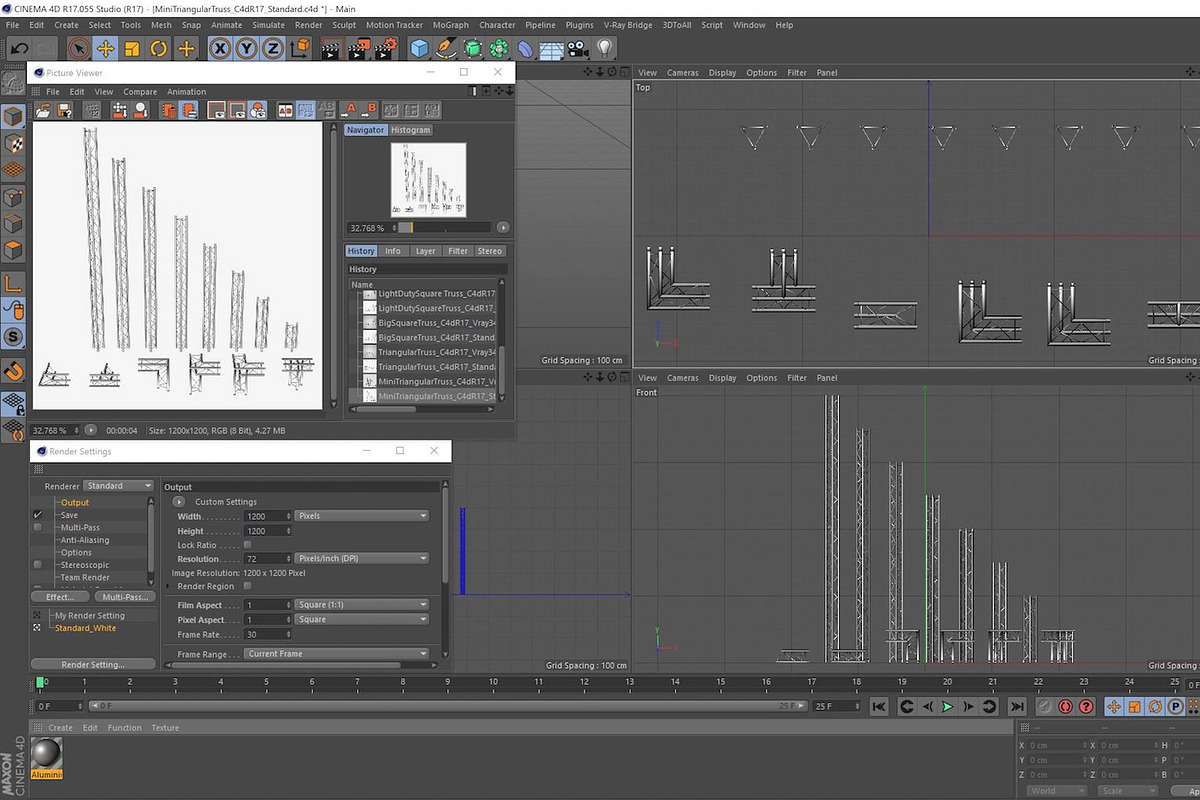1200x800 pixels.
Task: Open the Pixel Aspect Square dropdown
Action: coord(362,619)
